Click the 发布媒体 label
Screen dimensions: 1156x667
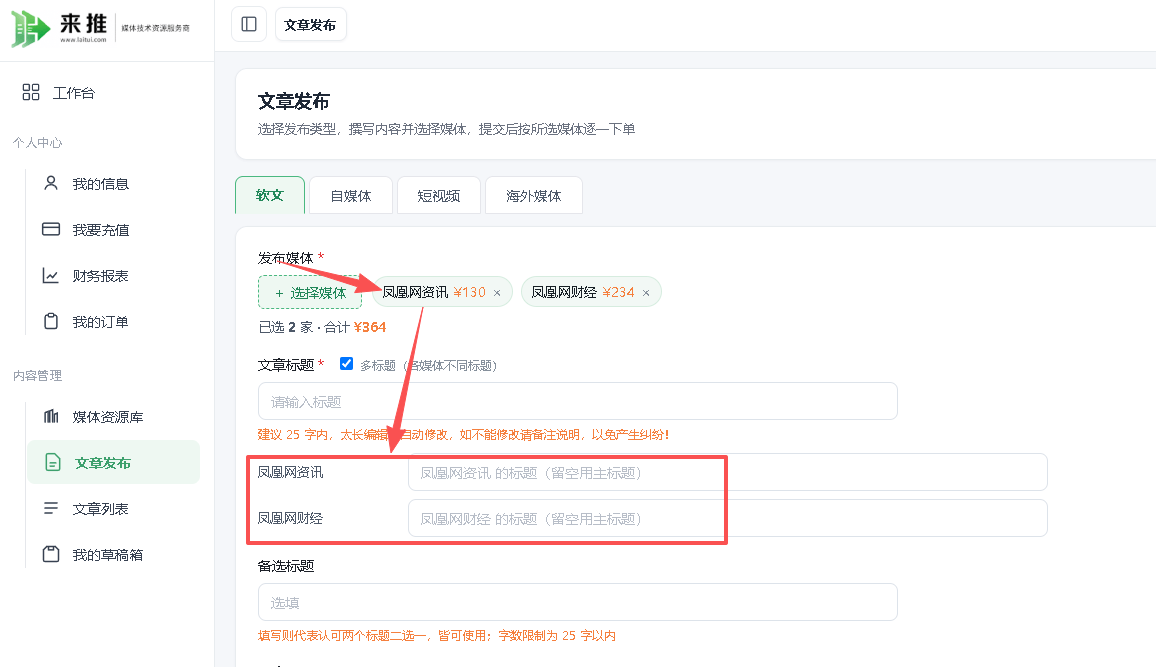pyautogui.click(x=285, y=258)
